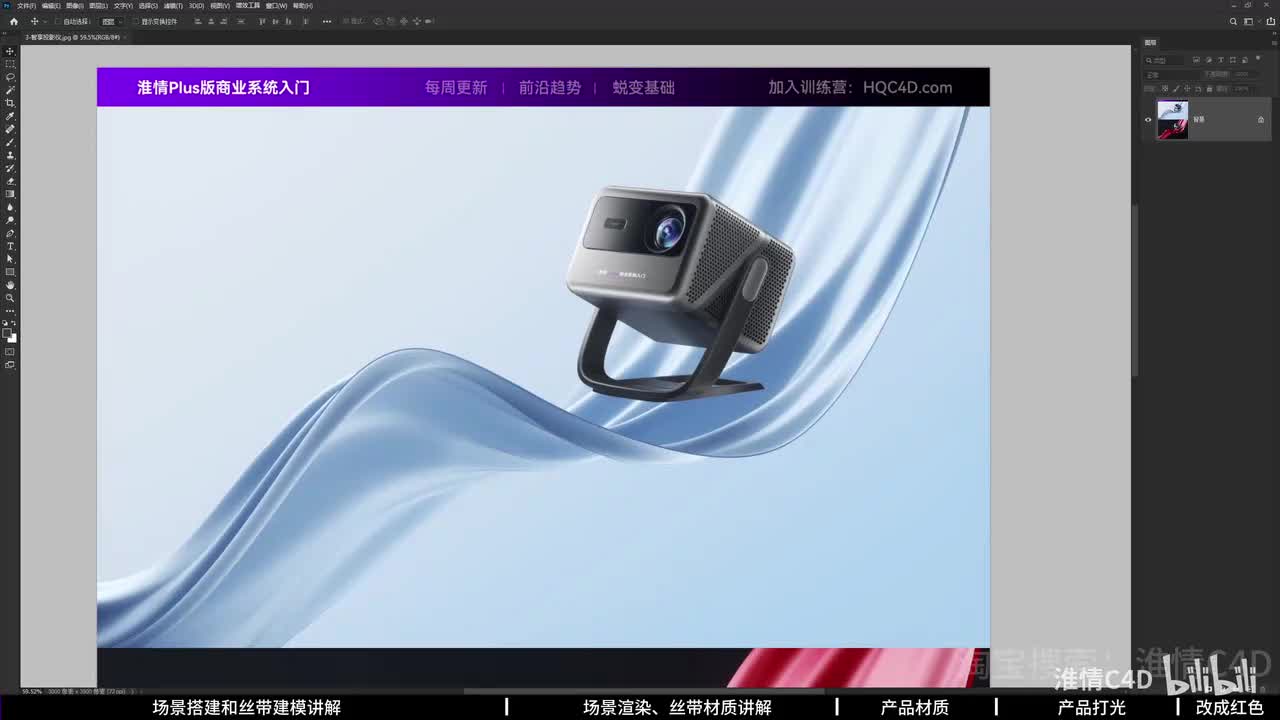Click the Home icon in options bar
Viewport: 1280px width, 720px height.
coord(13,21)
